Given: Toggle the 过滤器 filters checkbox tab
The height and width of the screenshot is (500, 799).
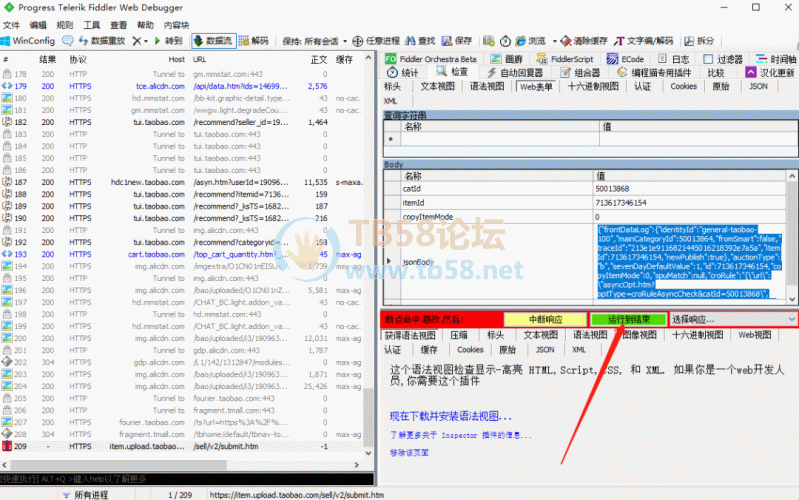Looking at the screenshot, I should 723,59.
